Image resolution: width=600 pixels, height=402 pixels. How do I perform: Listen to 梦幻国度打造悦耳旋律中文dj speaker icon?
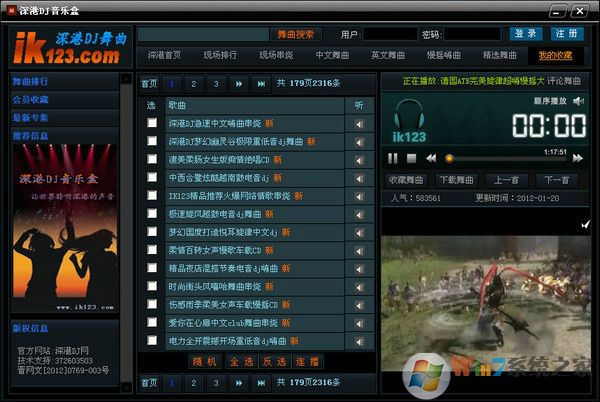pos(359,233)
